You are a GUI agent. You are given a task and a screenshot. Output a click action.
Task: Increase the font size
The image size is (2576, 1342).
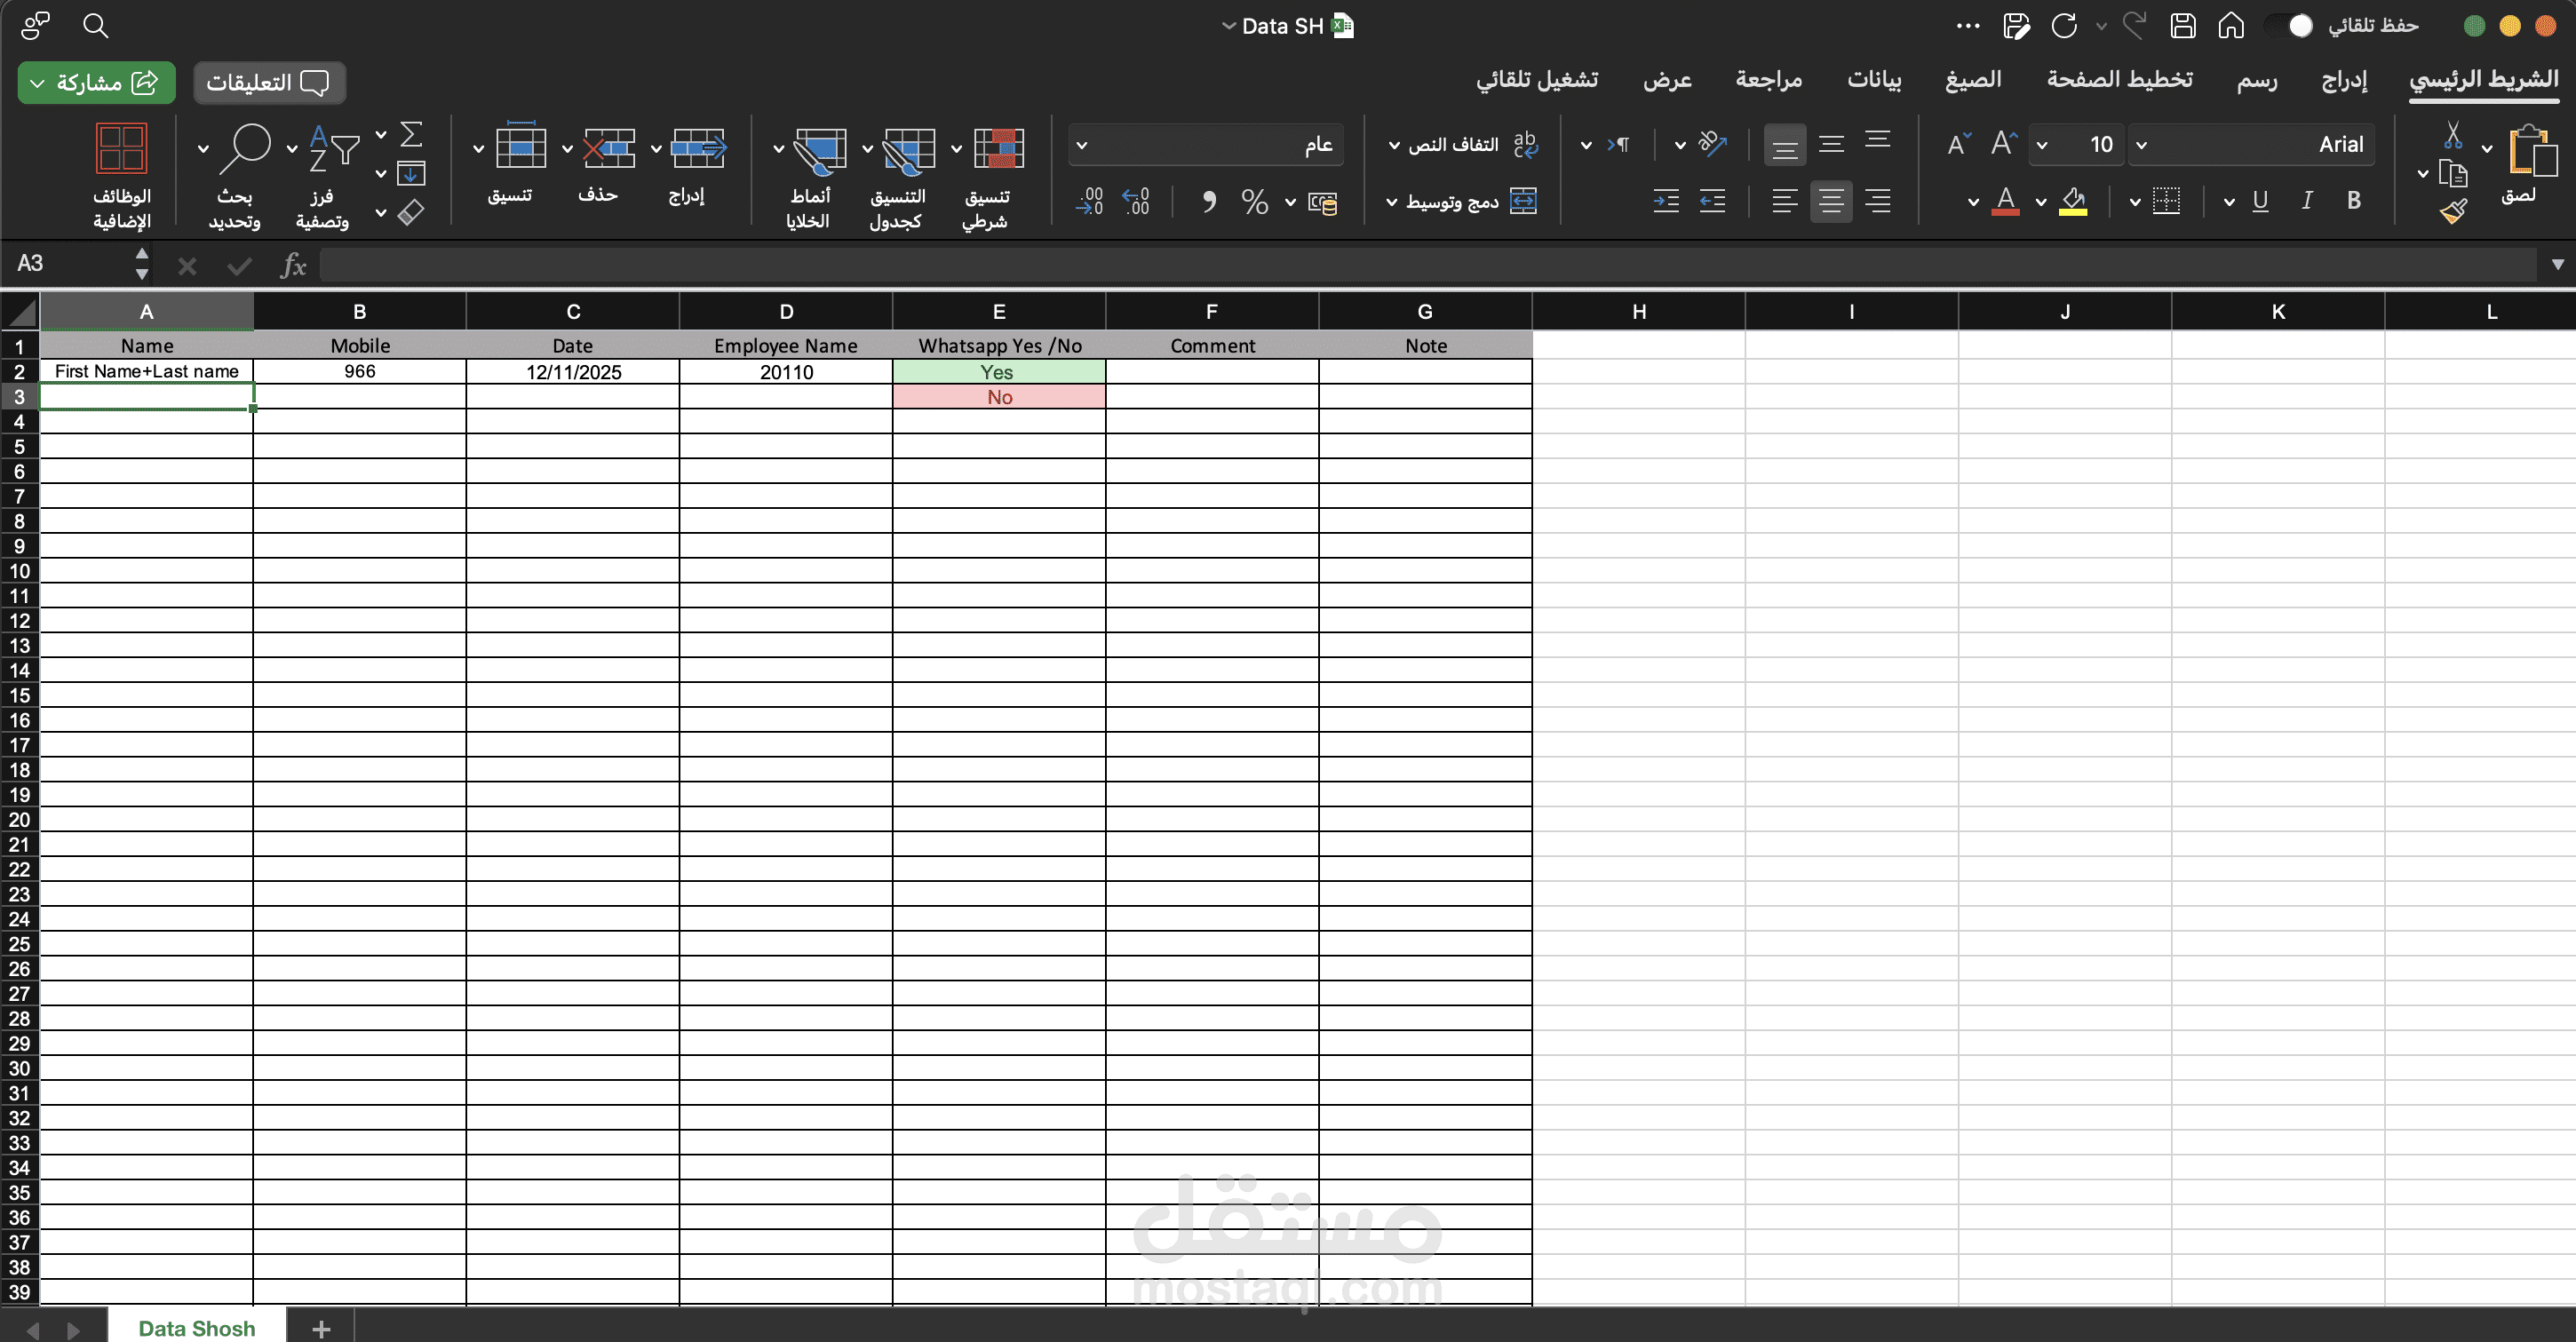coord(2004,144)
